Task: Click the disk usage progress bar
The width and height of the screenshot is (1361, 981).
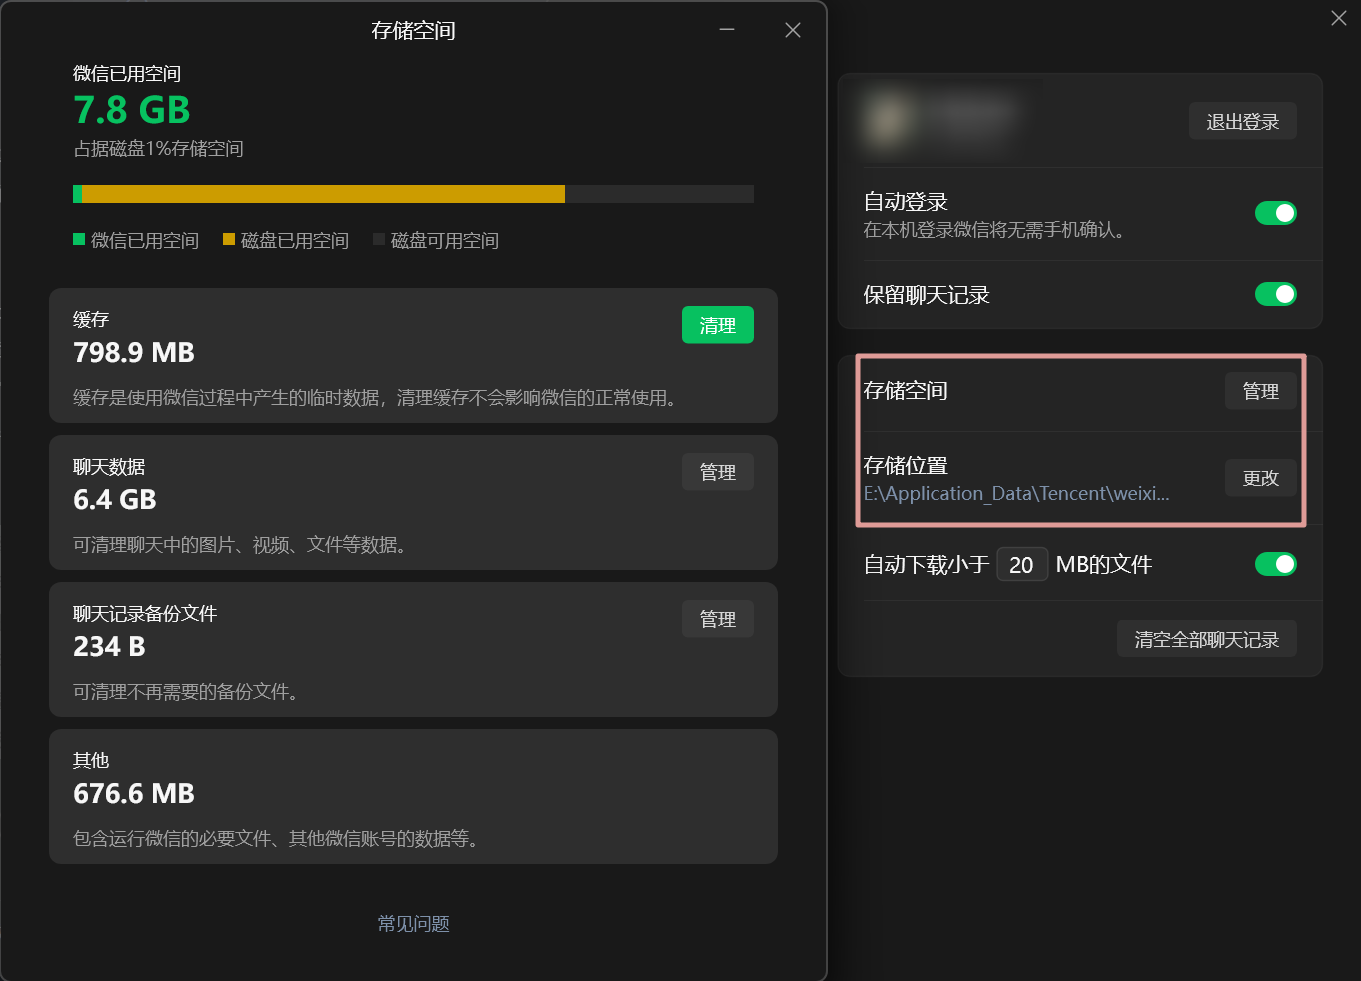Action: (413, 194)
